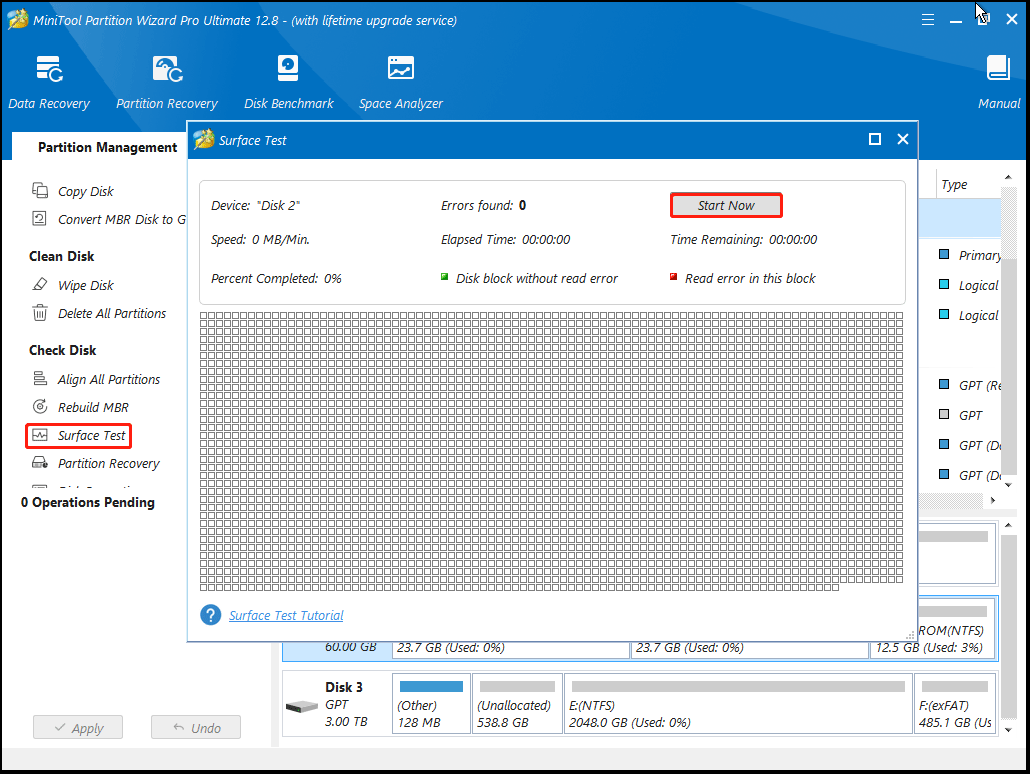Select Disk 3 Unallocated 538.8 GB block
The image size is (1030, 774).
coord(517,703)
